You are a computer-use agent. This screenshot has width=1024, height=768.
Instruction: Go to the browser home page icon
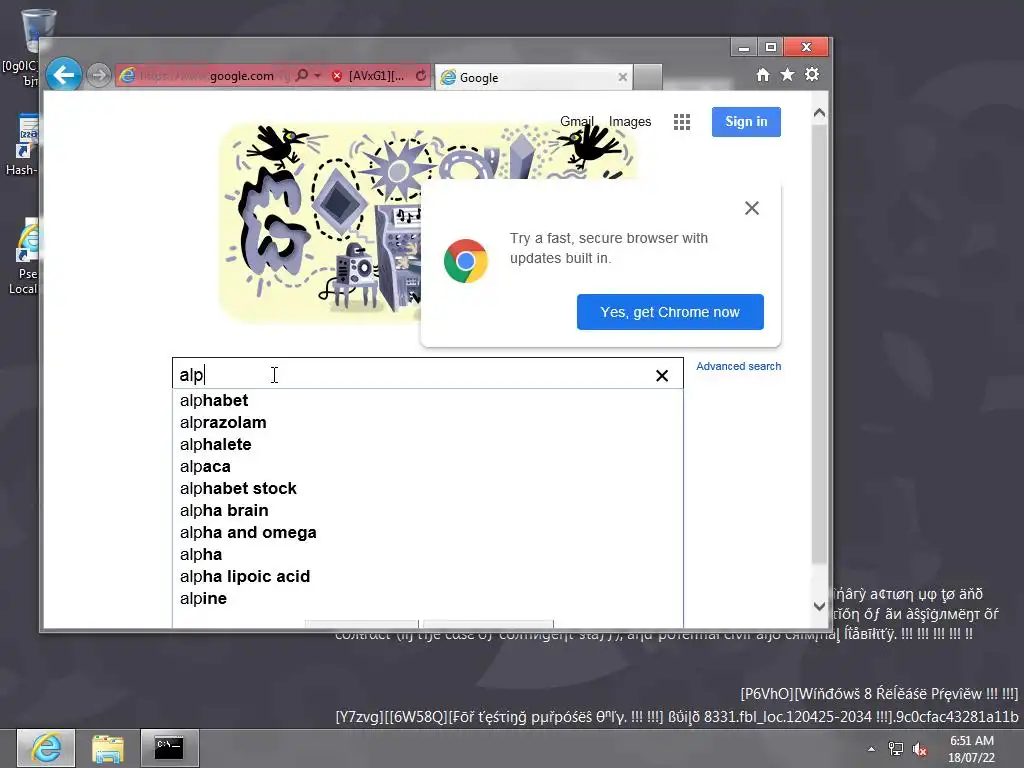tap(763, 75)
